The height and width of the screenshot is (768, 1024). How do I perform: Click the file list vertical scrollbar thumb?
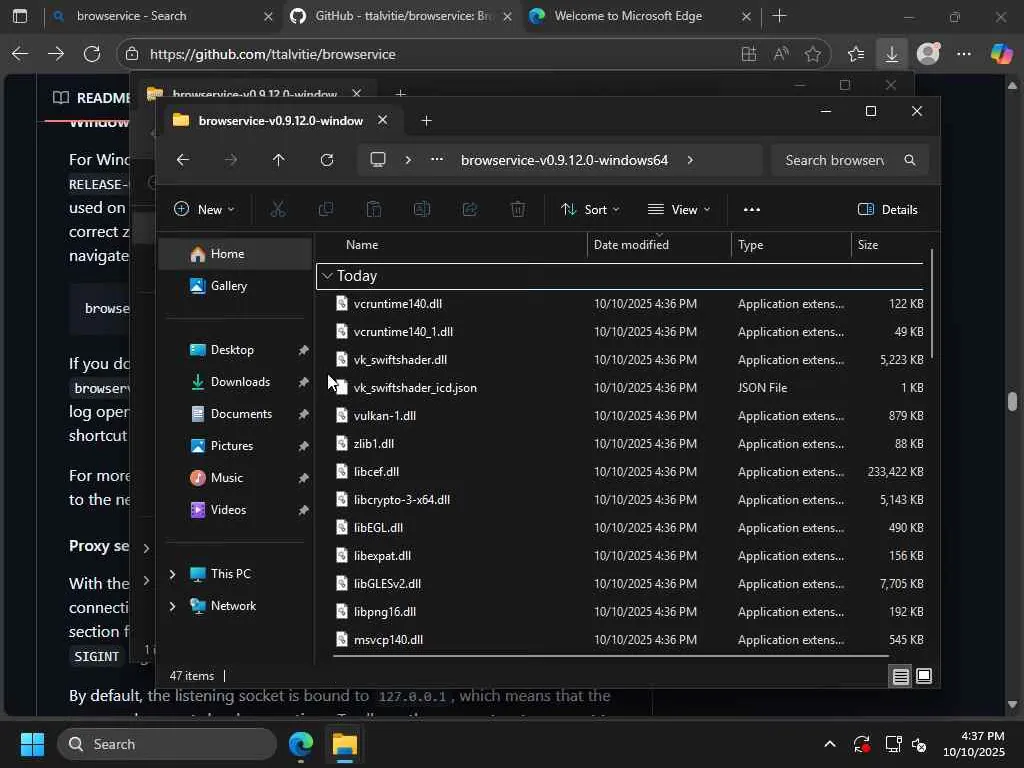point(932,304)
